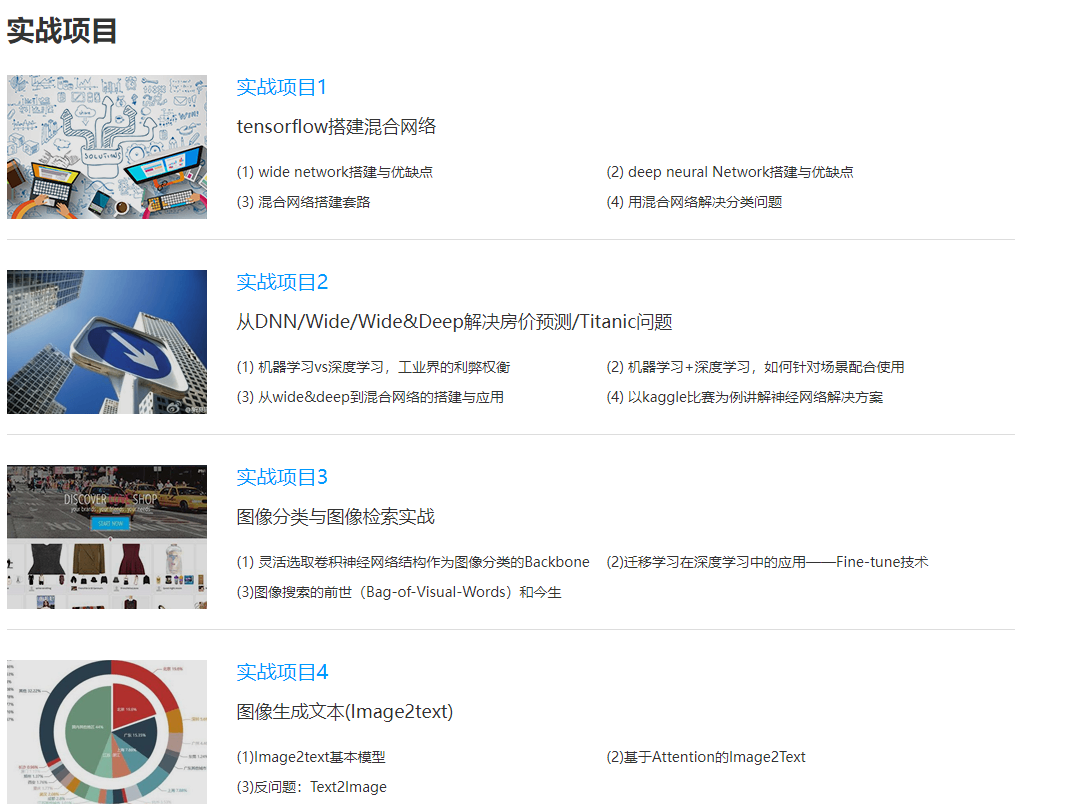Click item (3) mentioning Bag-of-Visual-Words
1069x809 pixels.
tap(399, 592)
